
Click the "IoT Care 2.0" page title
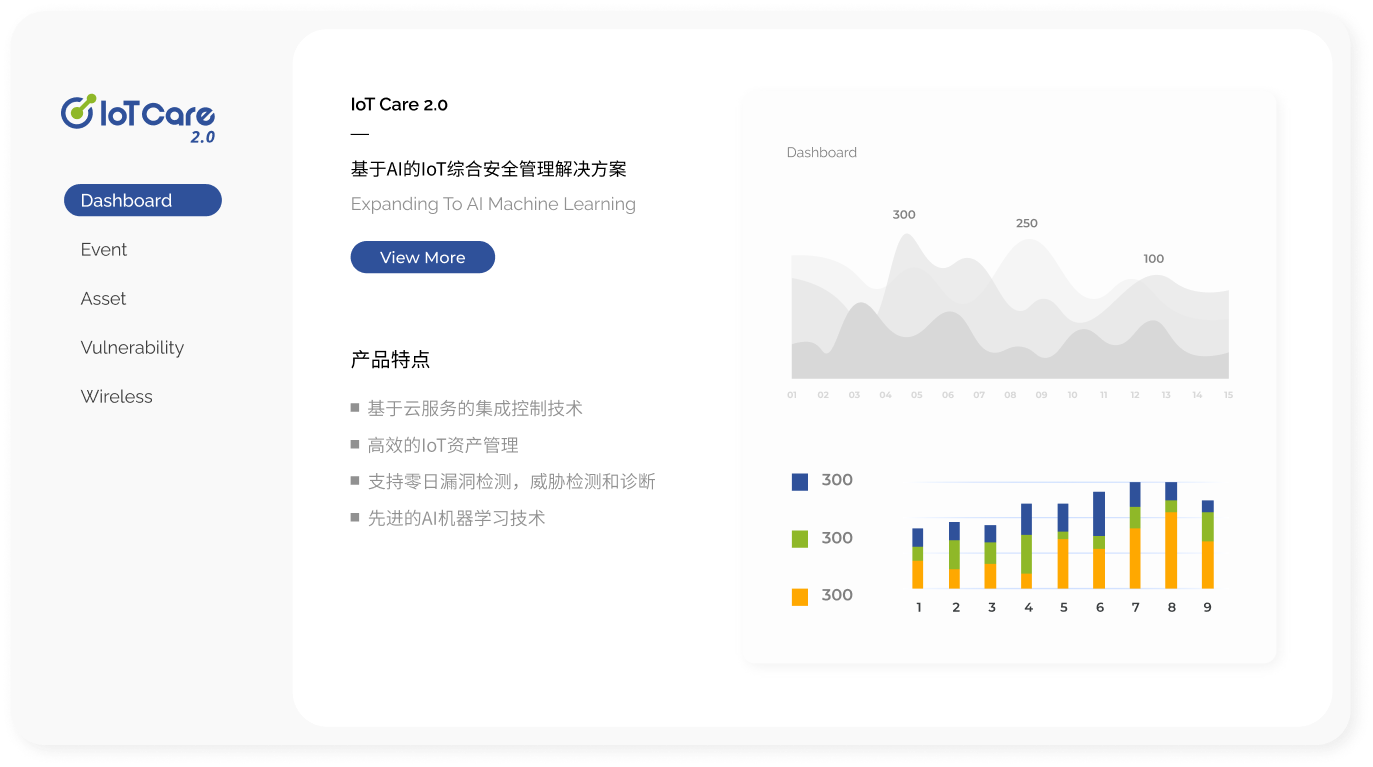(399, 104)
